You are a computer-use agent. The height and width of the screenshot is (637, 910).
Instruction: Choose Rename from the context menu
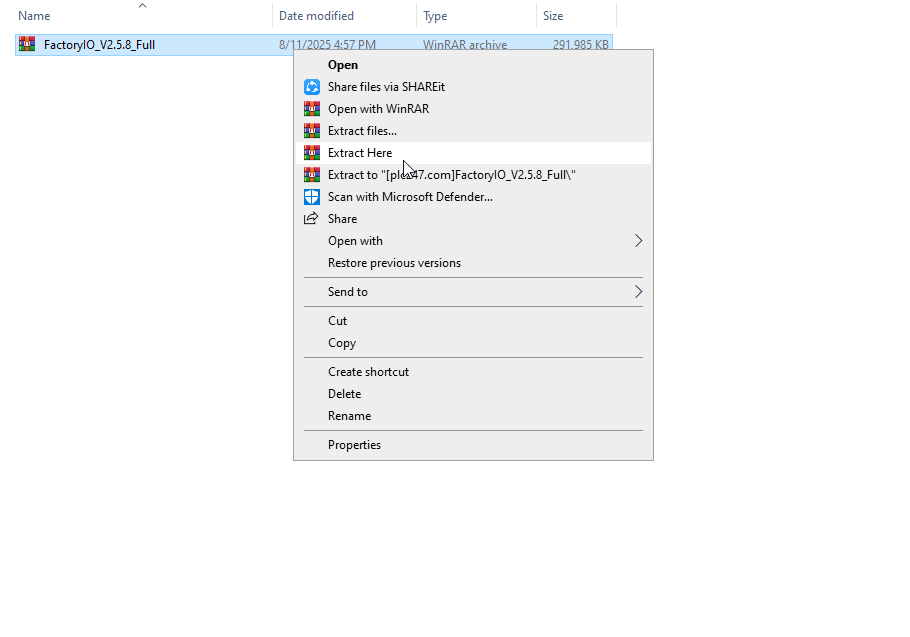(474, 416)
